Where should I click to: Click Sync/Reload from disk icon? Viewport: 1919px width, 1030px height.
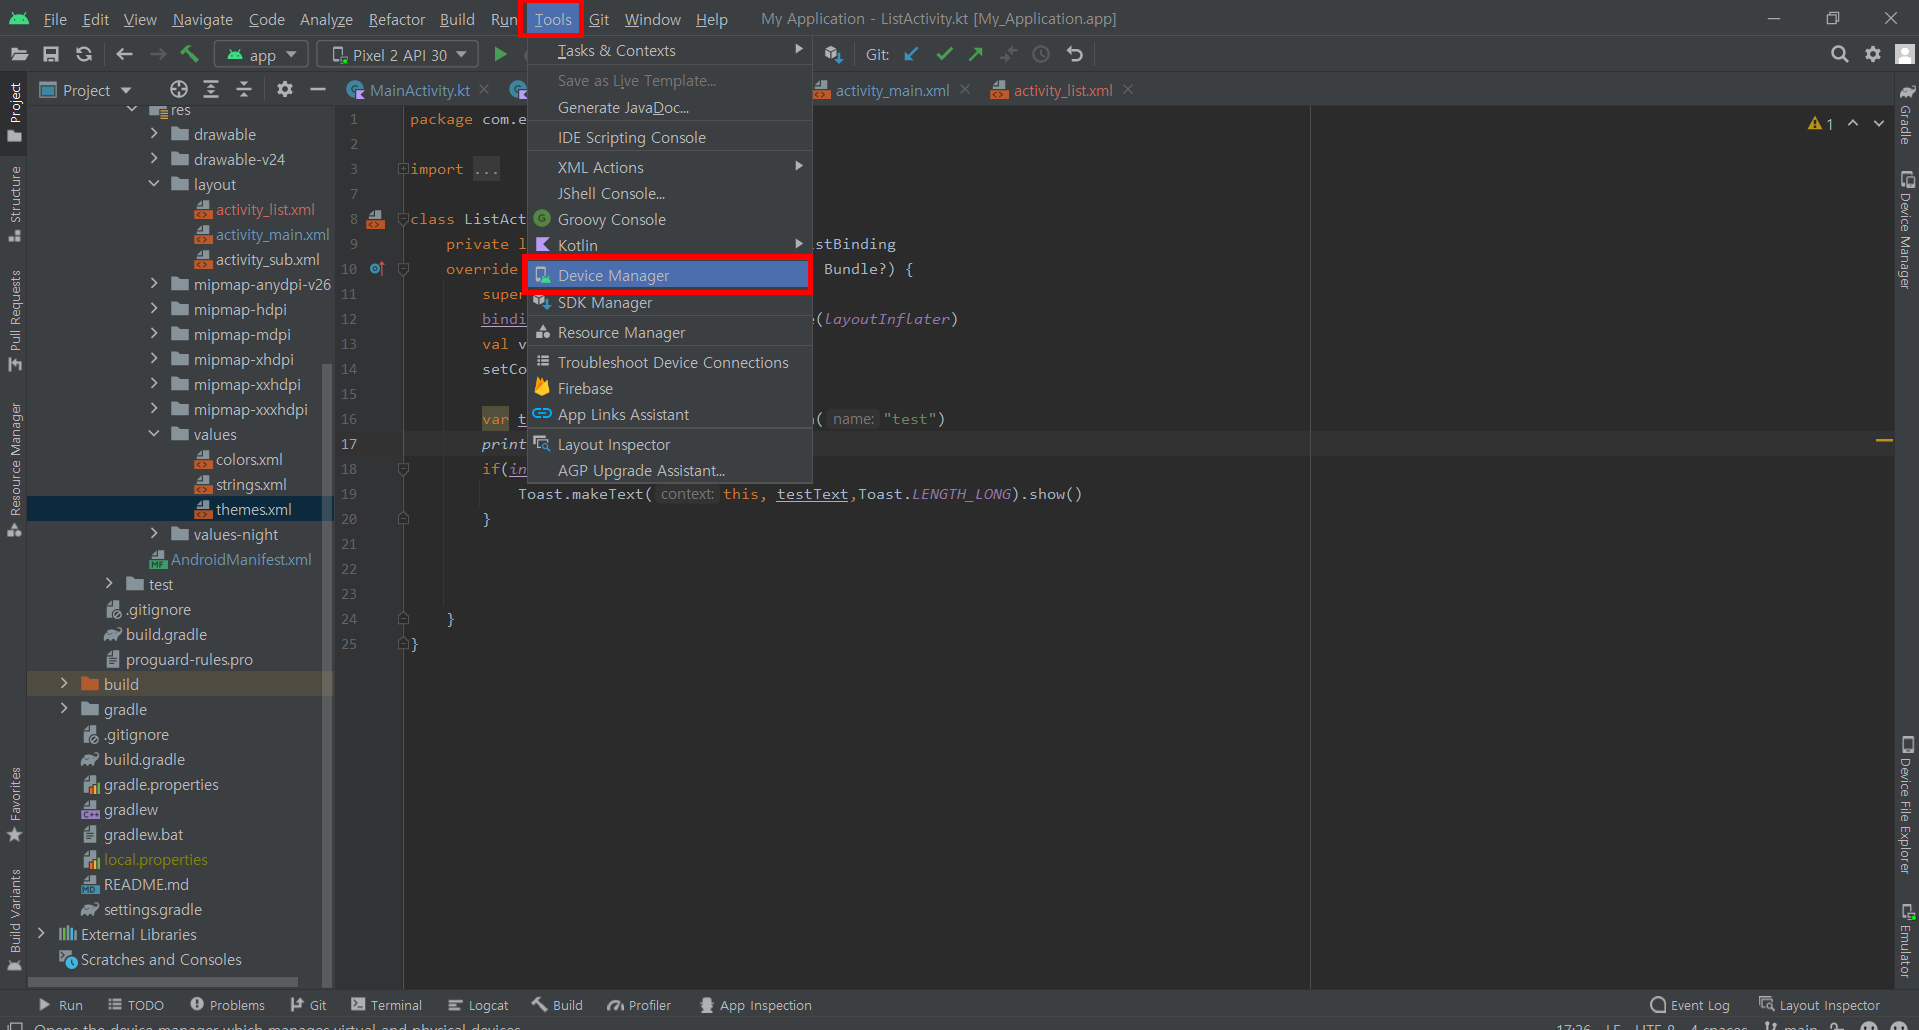point(84,54)
